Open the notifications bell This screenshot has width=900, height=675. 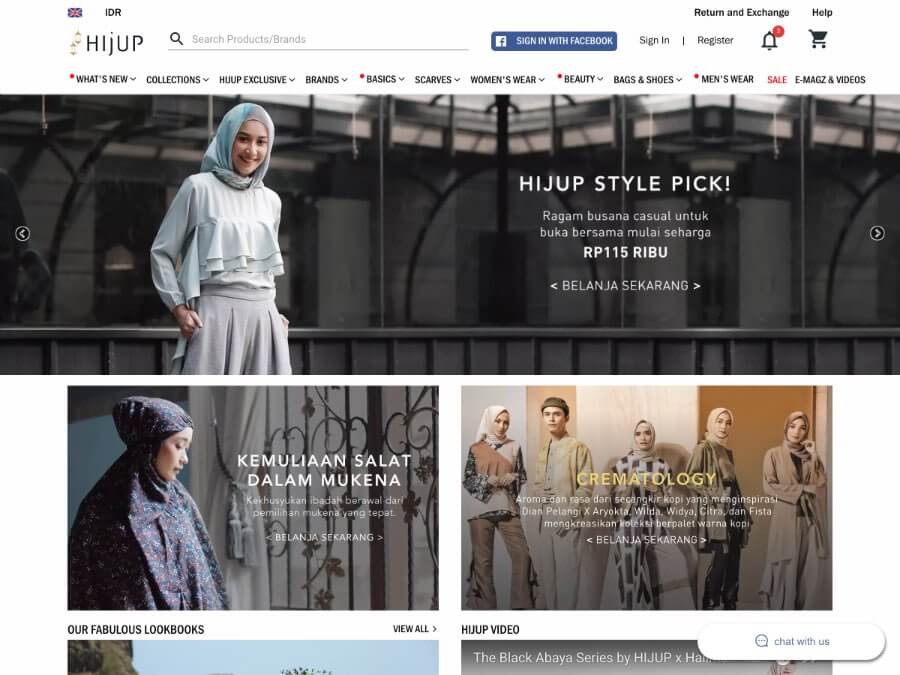coord(769,40)
